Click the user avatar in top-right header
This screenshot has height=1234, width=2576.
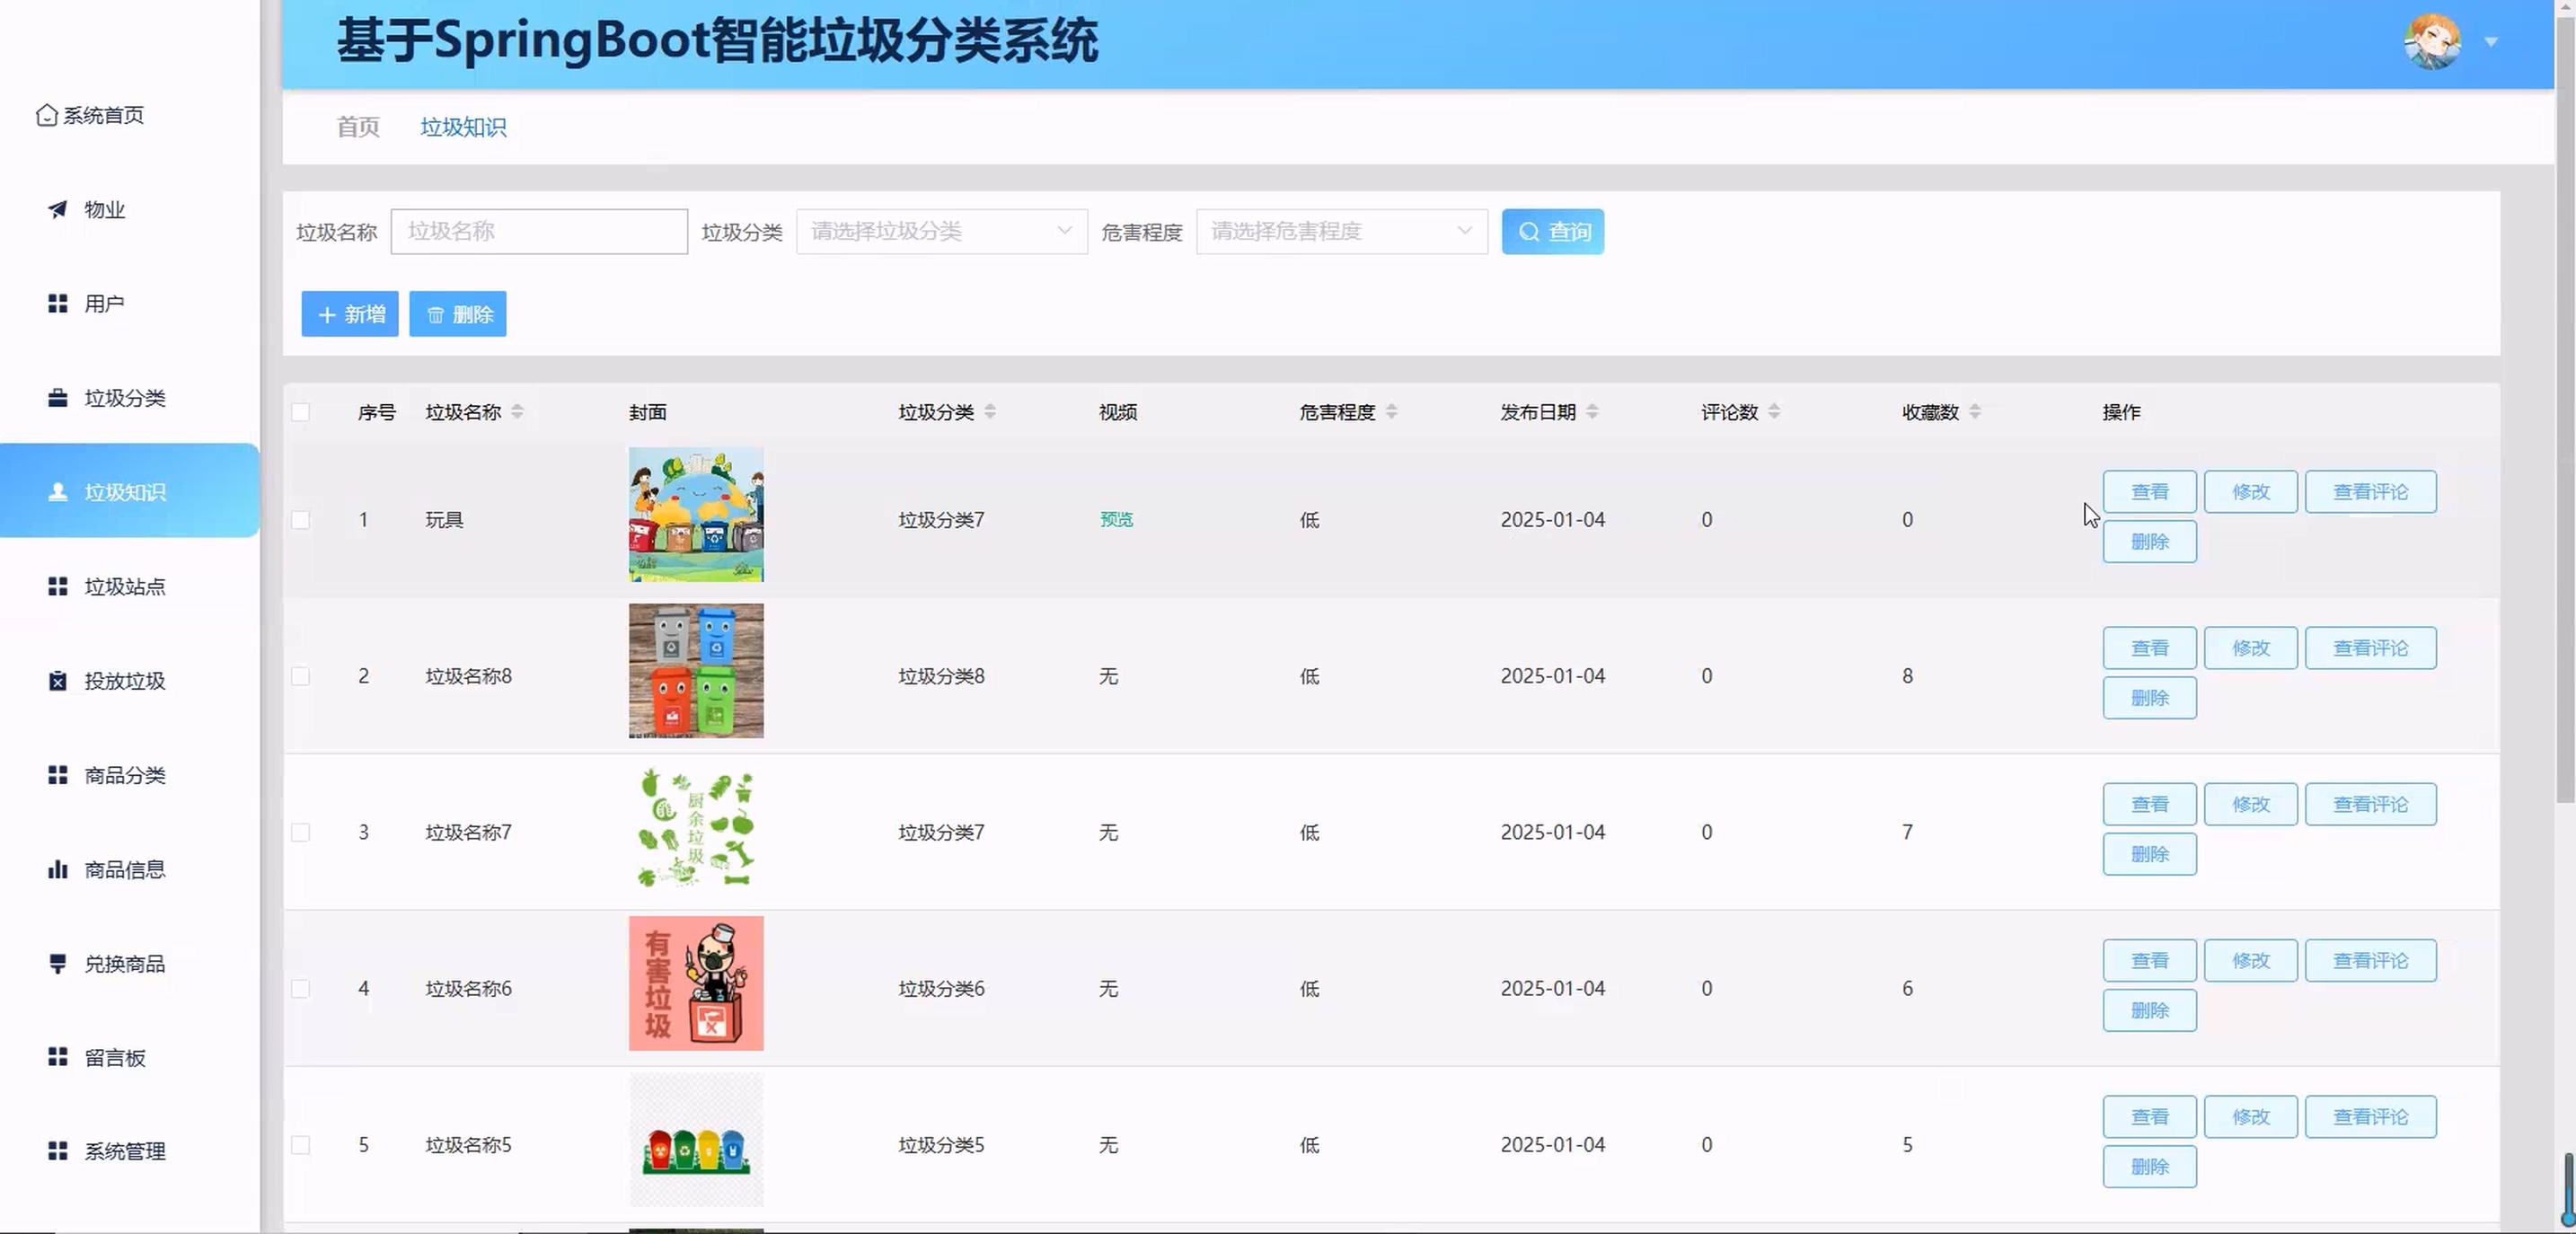(2431, 42)
